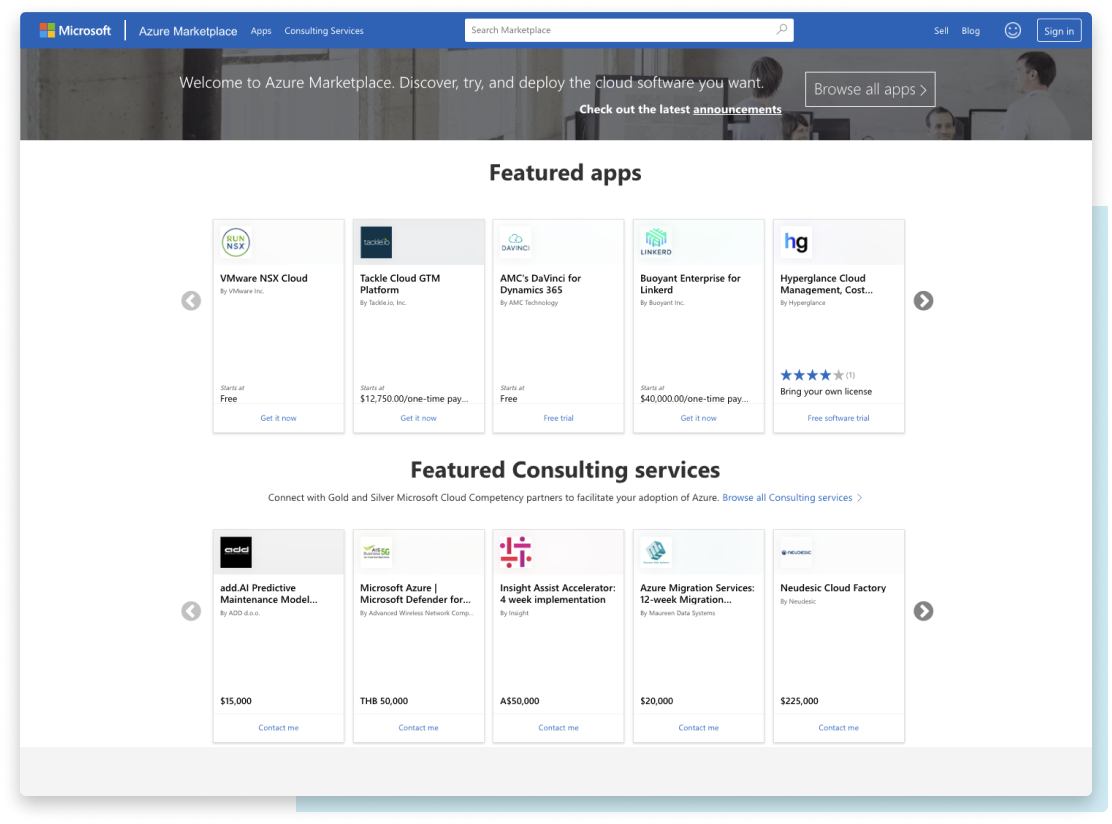Viewport: 1112px width, 824px height.
Task: Open Buoyant Enterprise for Linkerd title
Action: tap(690, 284)
